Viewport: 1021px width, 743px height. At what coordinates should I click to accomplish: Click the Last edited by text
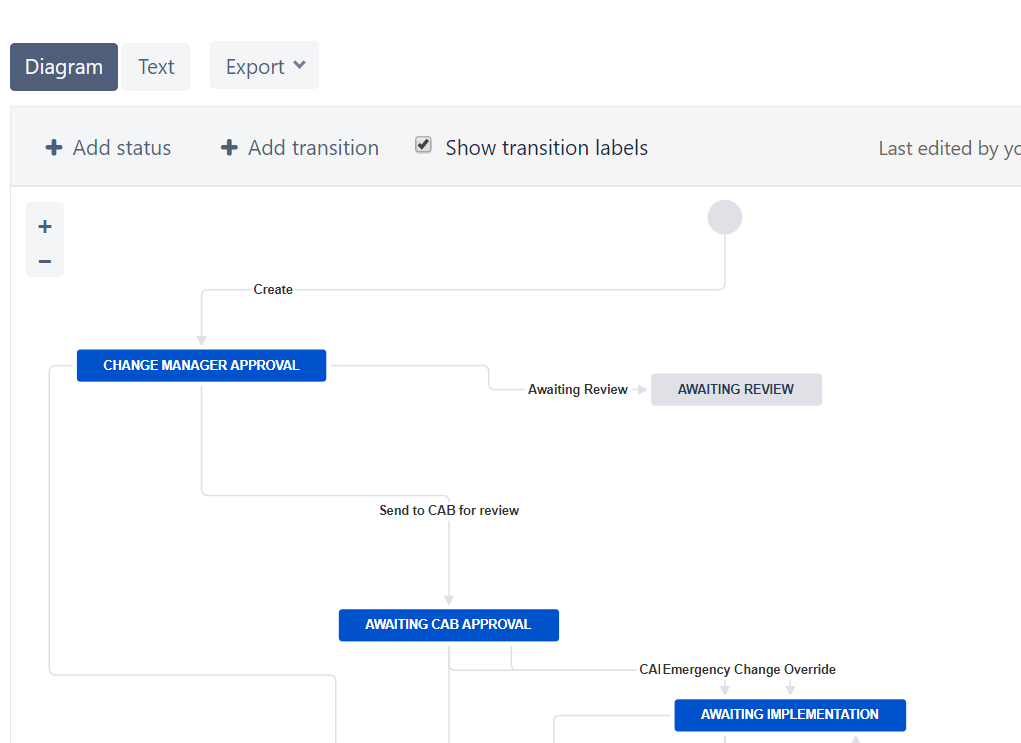click(x=949, y=148)
